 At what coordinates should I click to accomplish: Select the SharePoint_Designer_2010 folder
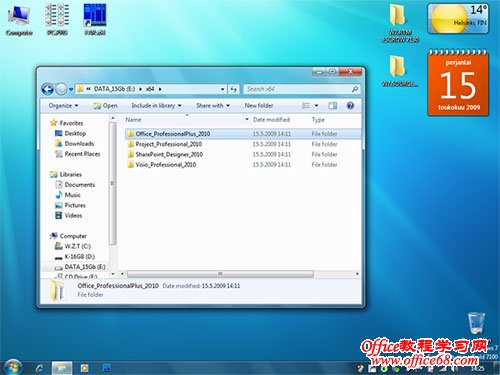tap(169, 154)
